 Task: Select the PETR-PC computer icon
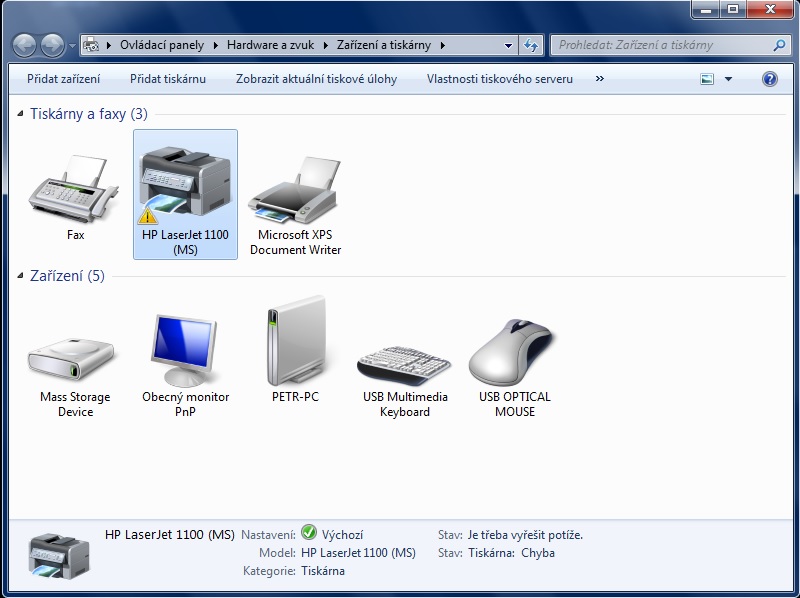click(x=295, y=341)
